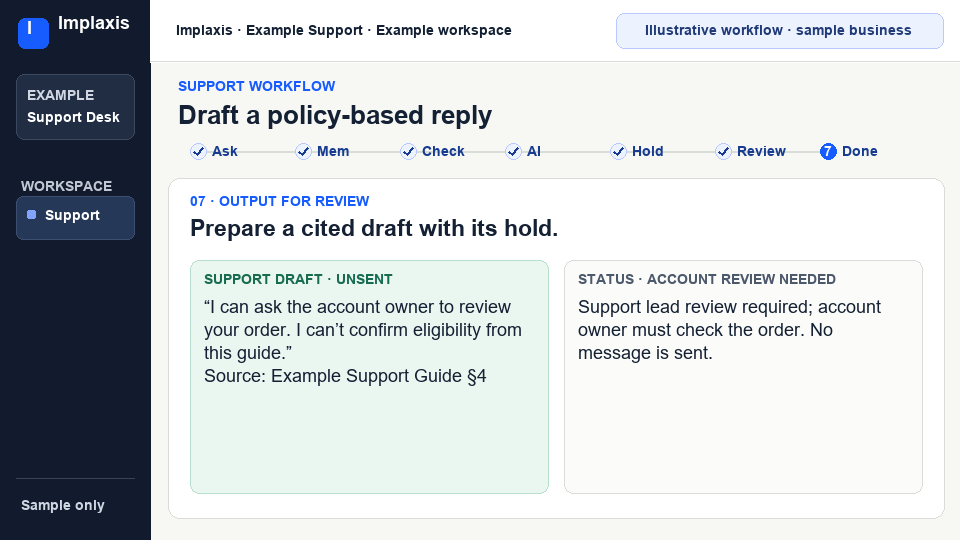The height and width of the screenshot is (540, 960).
Task: Click the Illustrative workflow · sample business badge
Action: click(x=779, y=31)
